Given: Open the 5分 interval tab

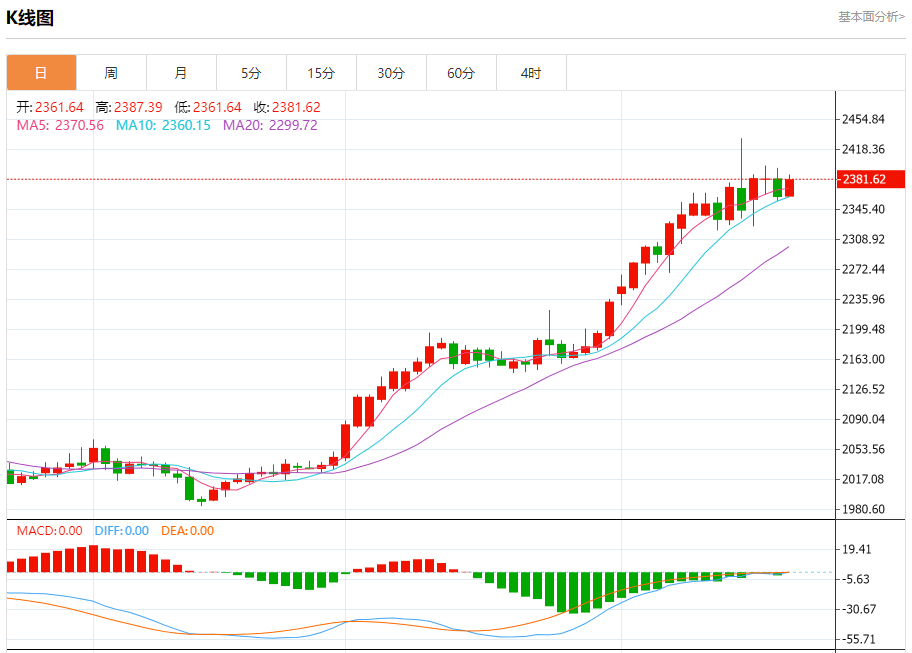Looking at the screenshot, I should click(251, 73).
